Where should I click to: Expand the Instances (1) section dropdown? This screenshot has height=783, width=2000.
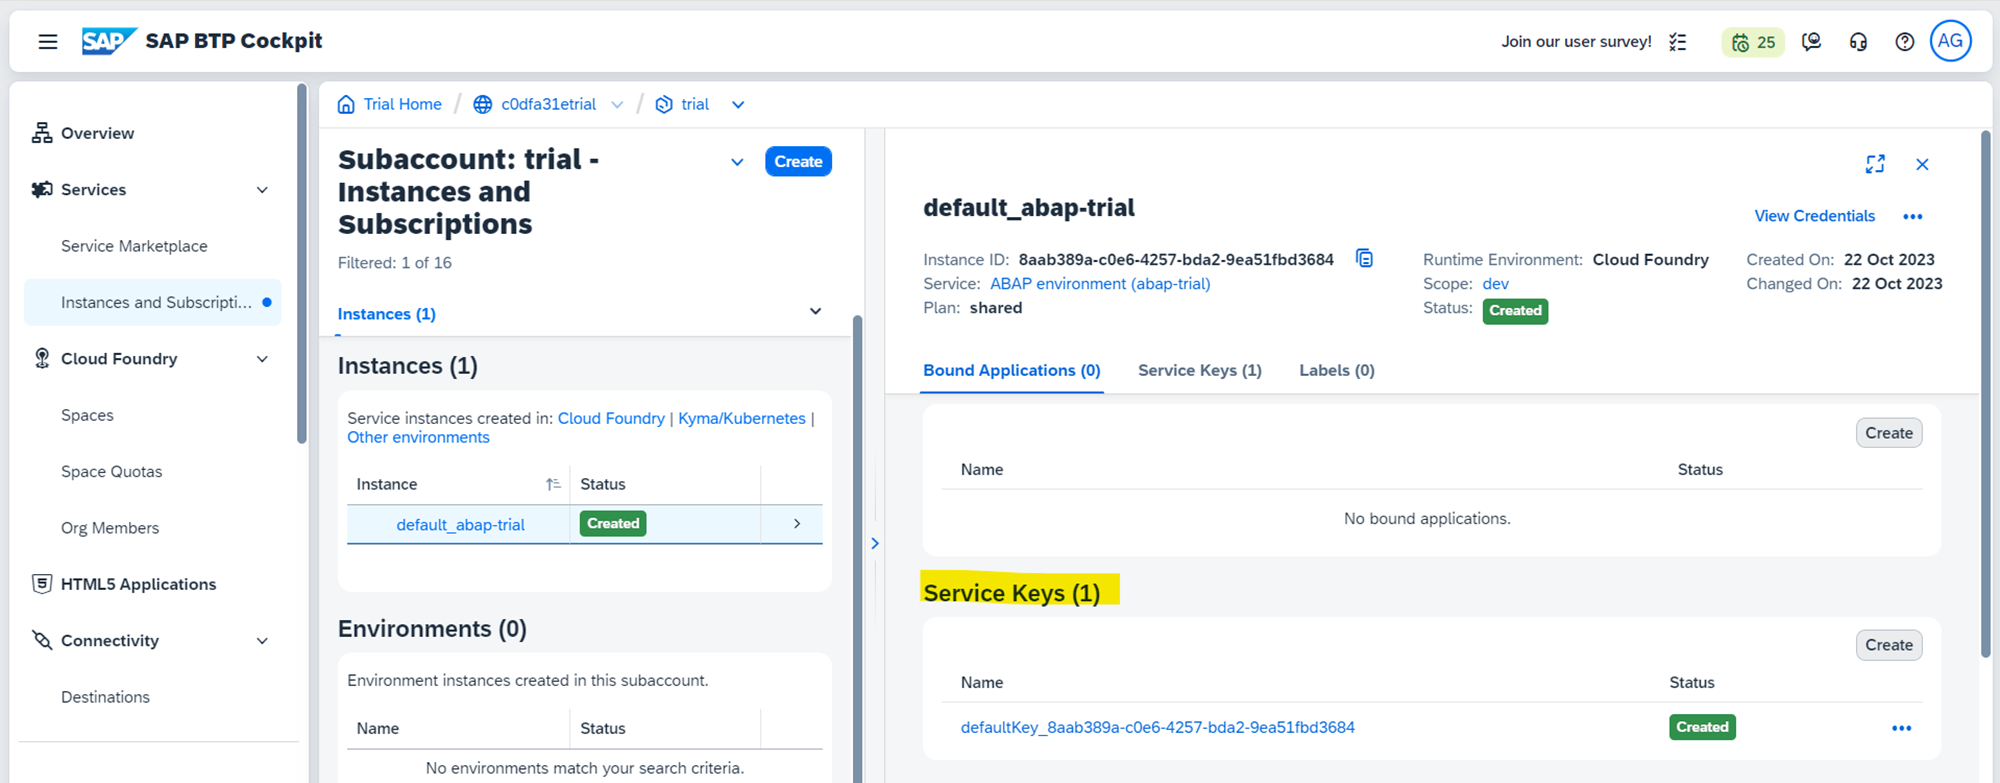pyautogui.click(x=815, y=312)
